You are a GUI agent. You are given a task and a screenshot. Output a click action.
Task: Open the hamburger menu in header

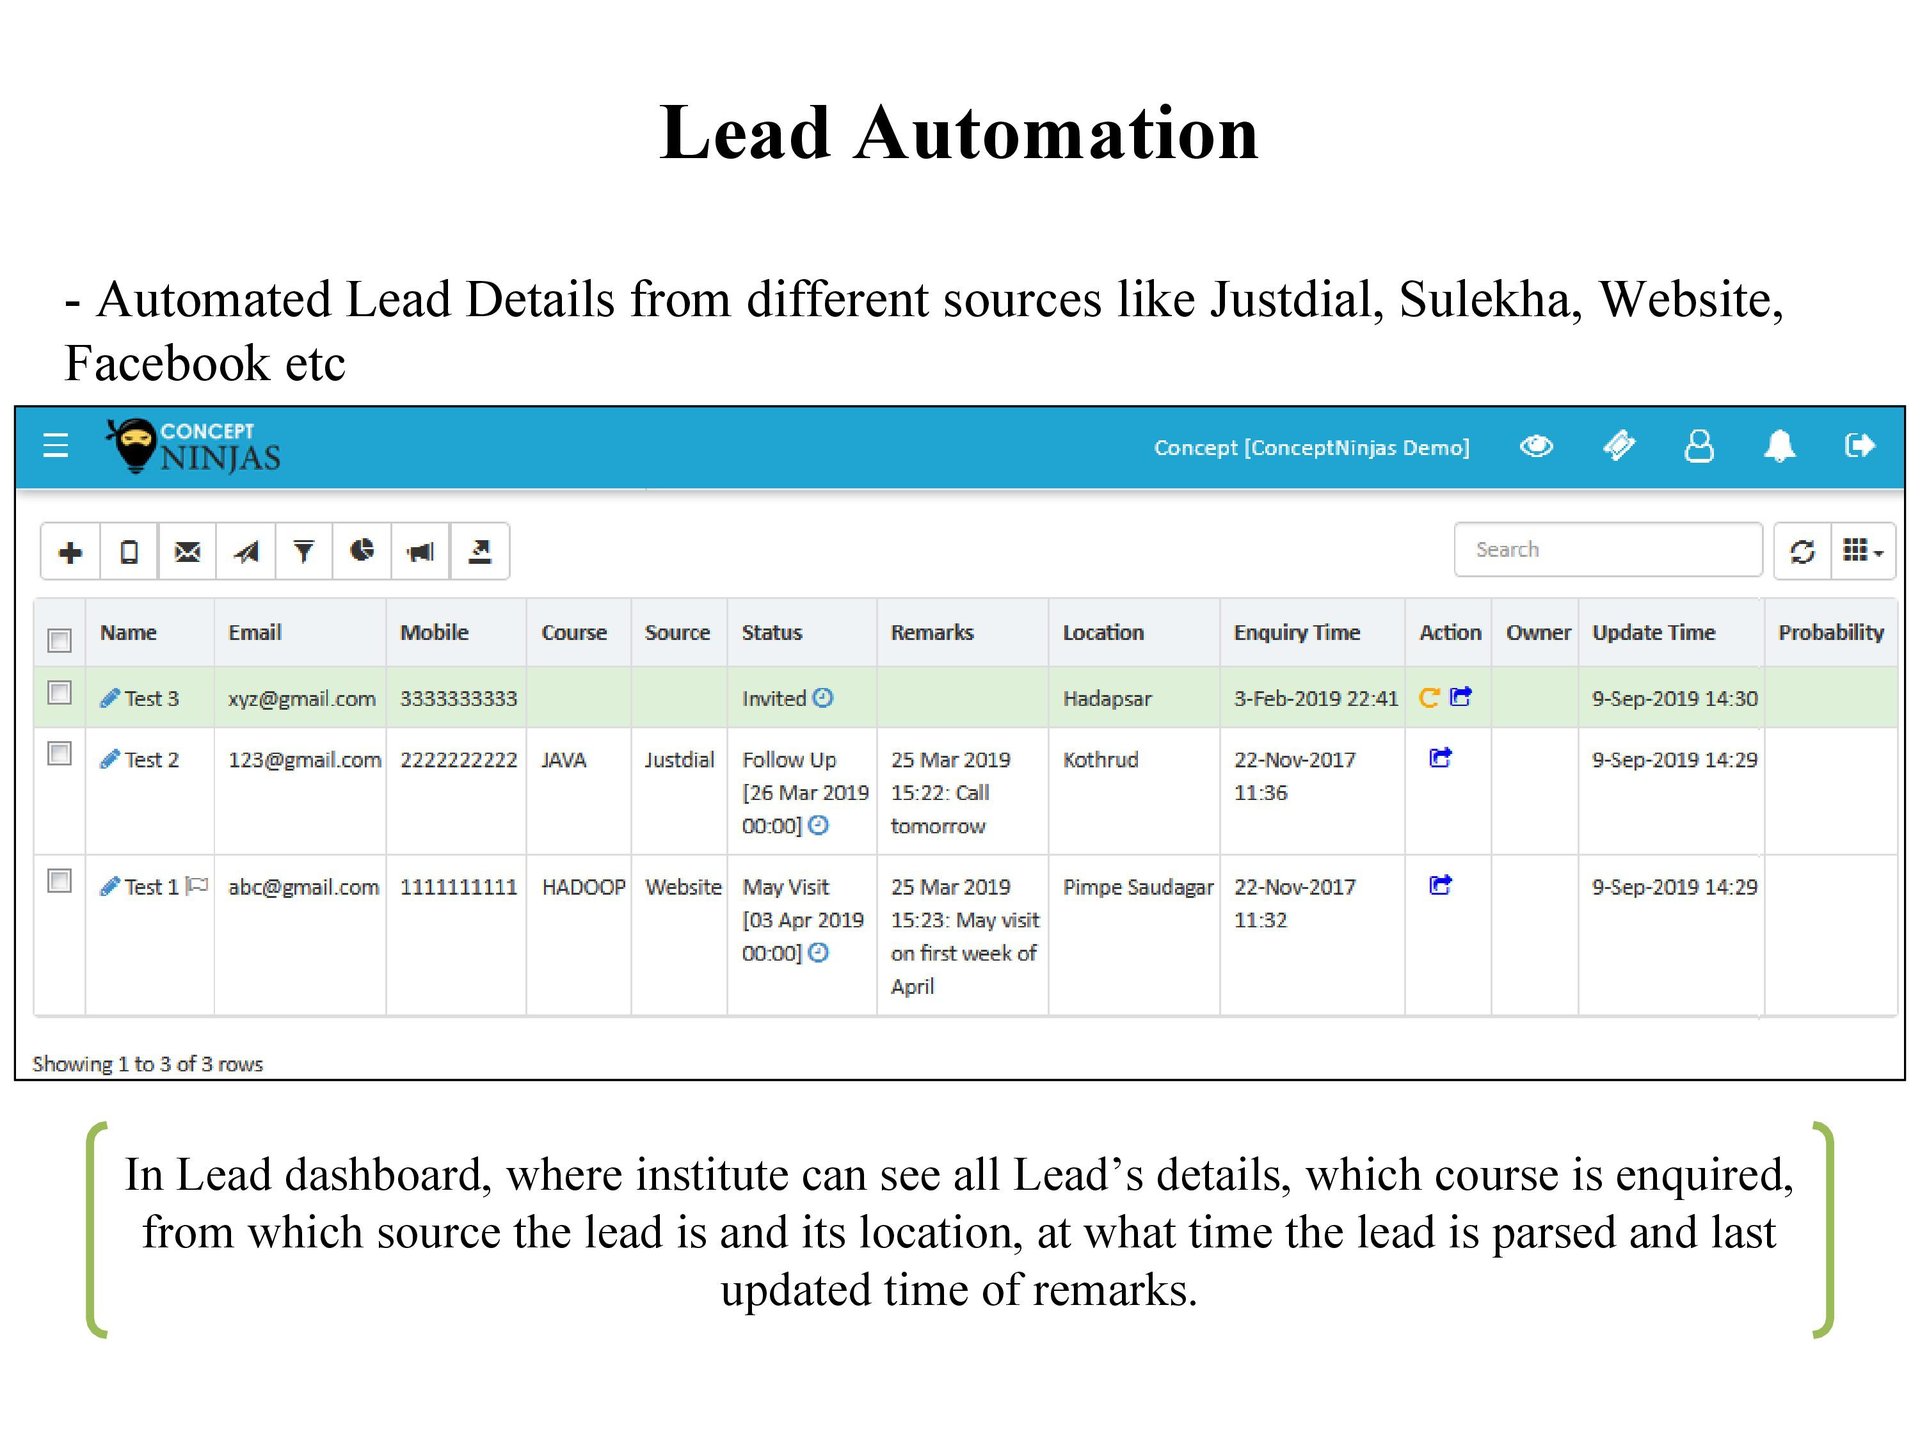[56, 445]
